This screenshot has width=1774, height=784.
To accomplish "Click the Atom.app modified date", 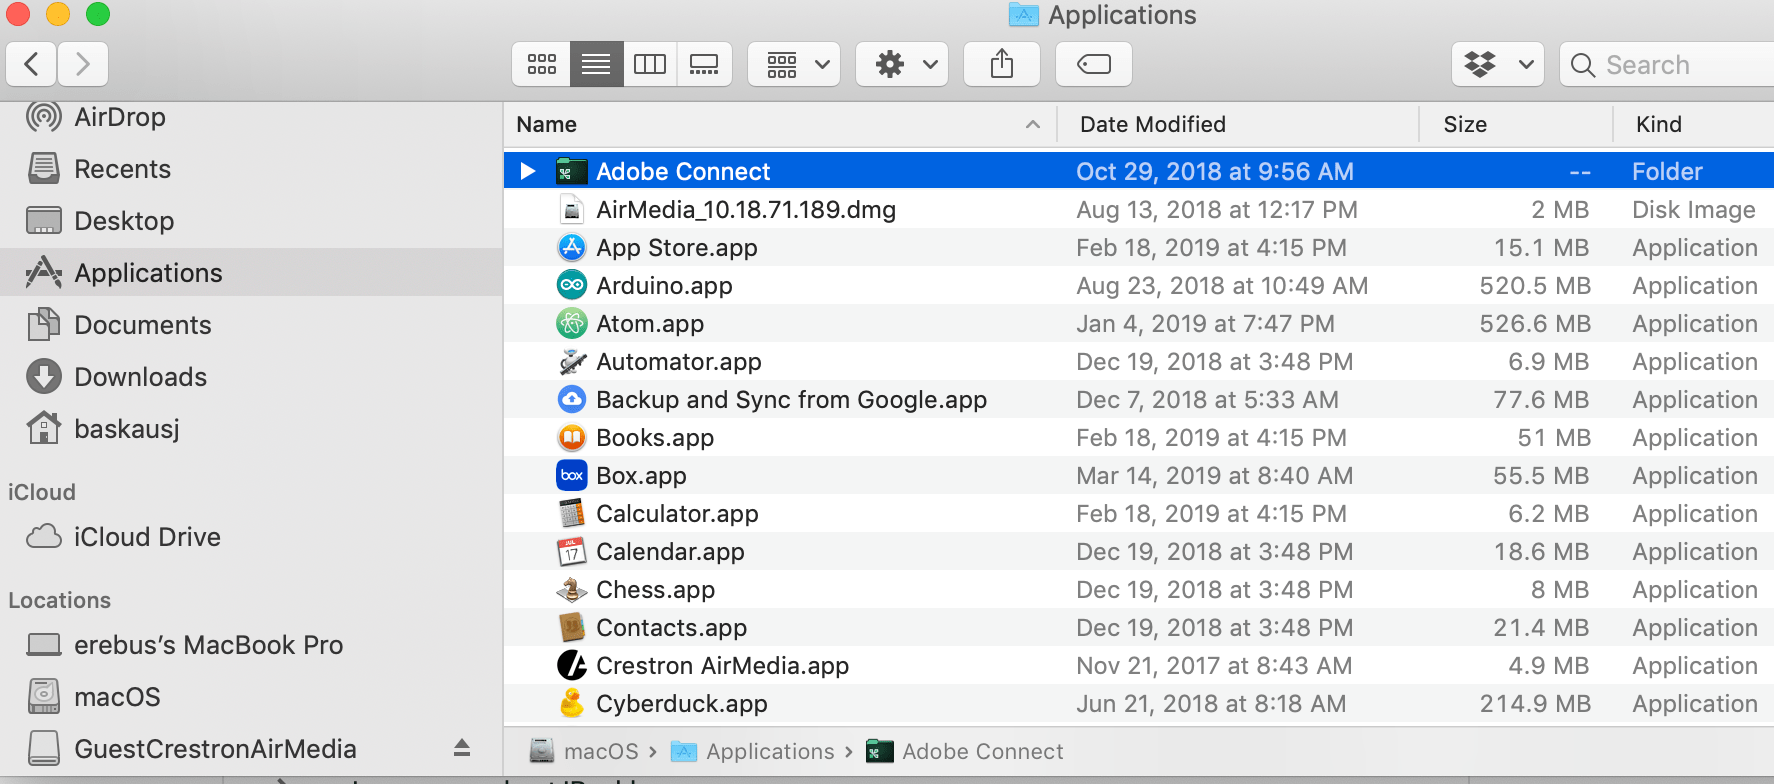I will tap(1205, 324).
